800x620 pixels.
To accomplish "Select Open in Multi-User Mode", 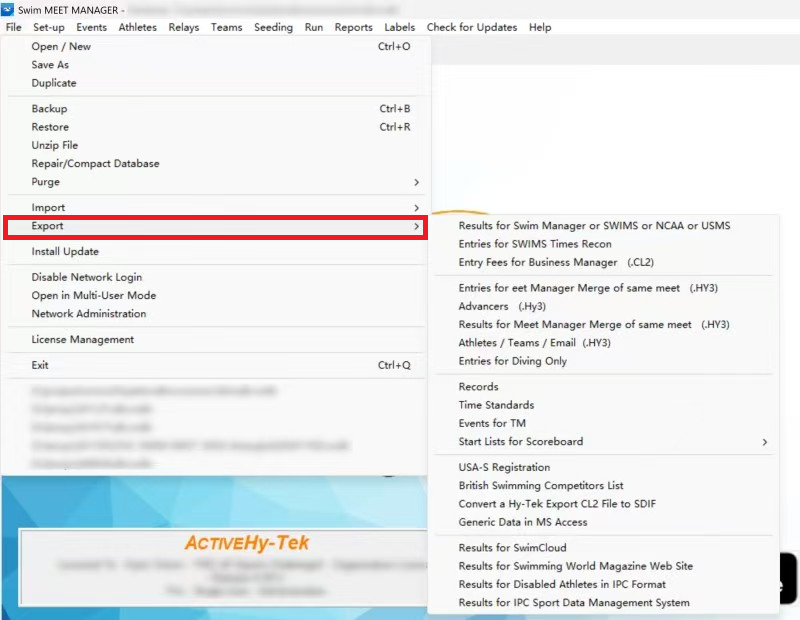I will coord(93,296).
